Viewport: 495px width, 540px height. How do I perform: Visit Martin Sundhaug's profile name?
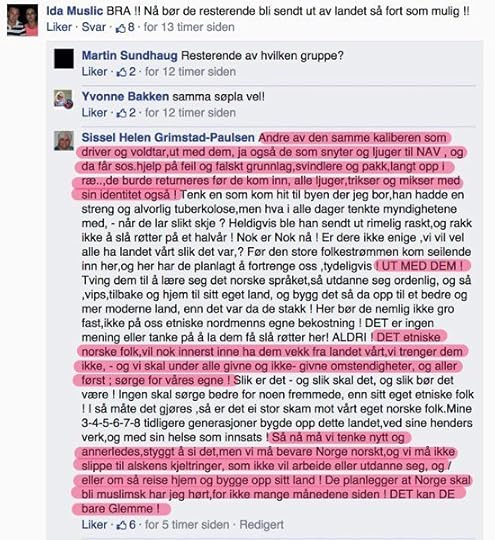pyautogui.click(x=130, y=55)
